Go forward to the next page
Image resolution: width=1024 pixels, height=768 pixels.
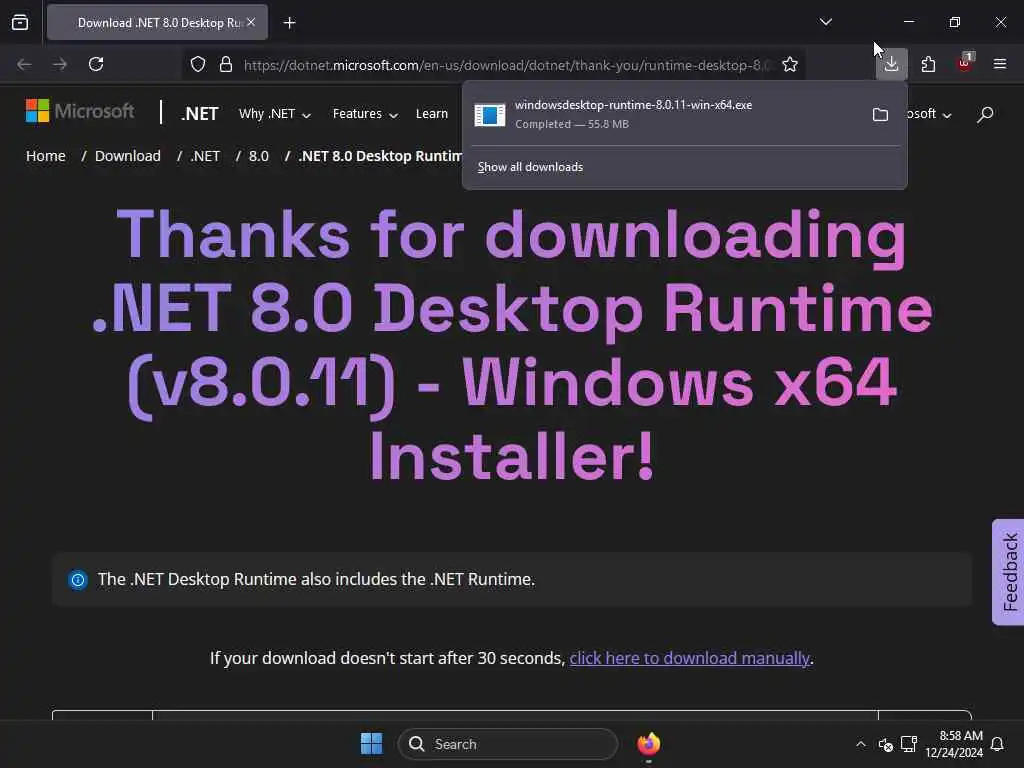pos(59,64)
